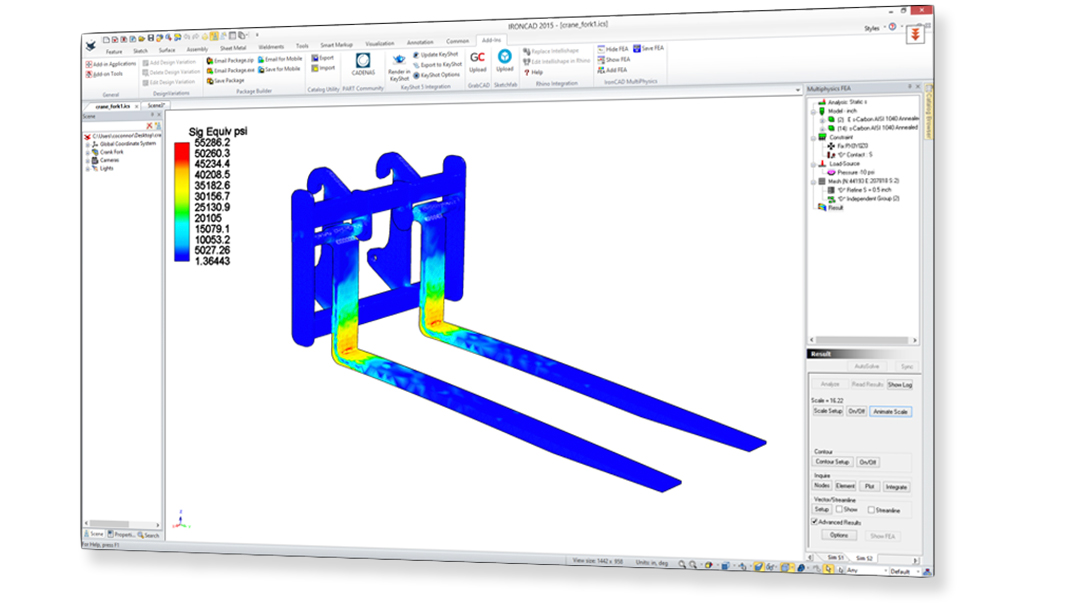This screenshot has height=613, width=1074.
Task: Switch to the Sim S1 bottom tab
Action: pyautogui.click(x=835, y=557)
